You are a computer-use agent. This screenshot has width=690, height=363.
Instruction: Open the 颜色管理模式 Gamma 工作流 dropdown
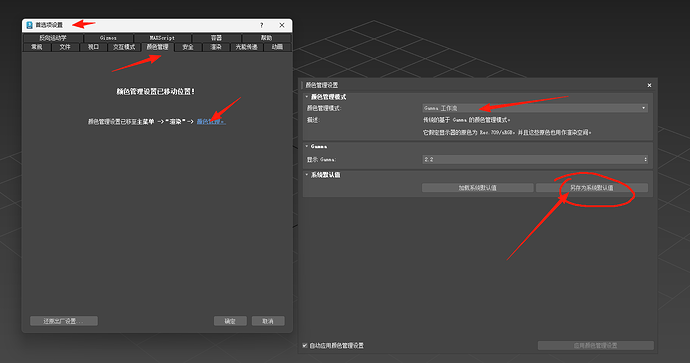535,108
